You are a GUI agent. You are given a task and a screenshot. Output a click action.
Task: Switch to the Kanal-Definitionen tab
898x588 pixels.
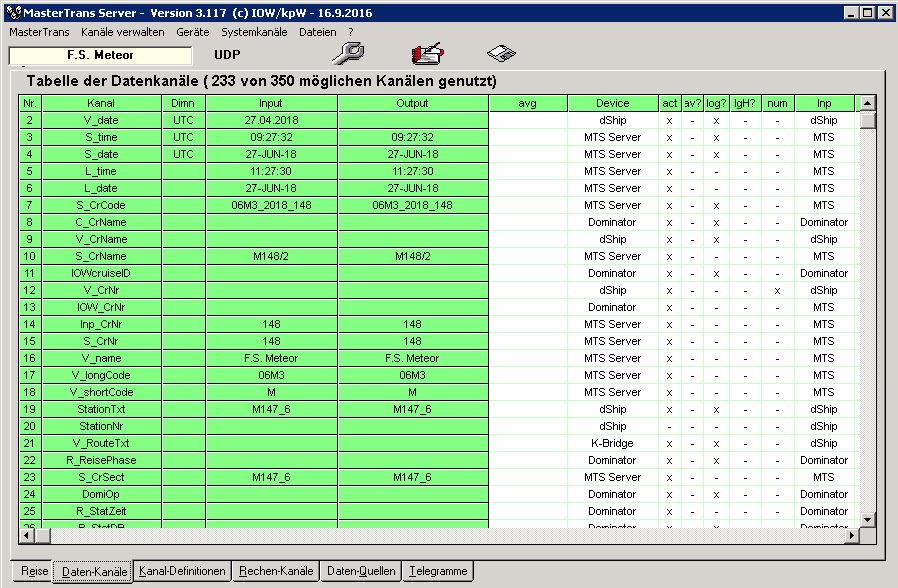(x=182, y=571)
